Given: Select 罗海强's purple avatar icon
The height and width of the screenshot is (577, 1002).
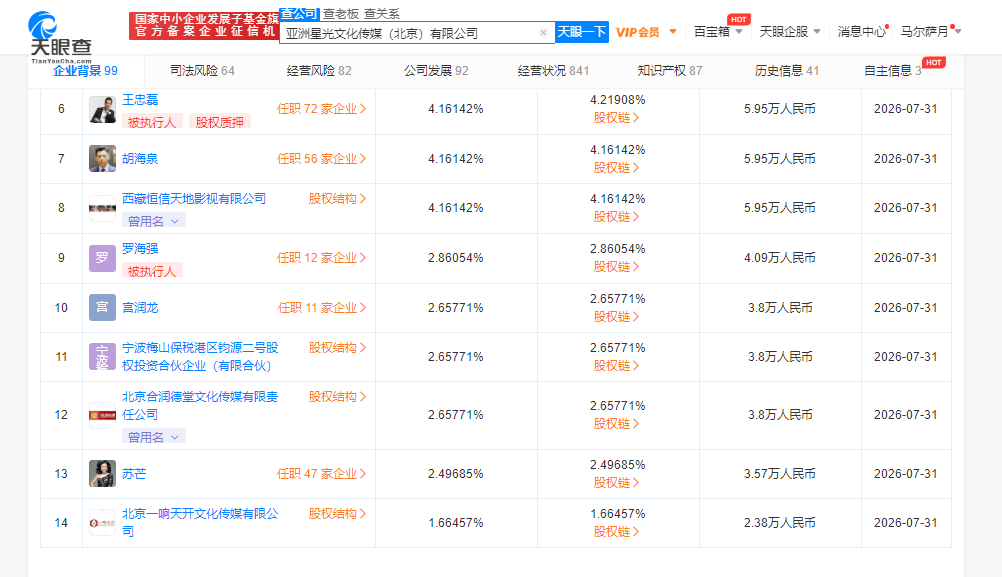Looking at the screenshot, I should (x=102, y=258).
